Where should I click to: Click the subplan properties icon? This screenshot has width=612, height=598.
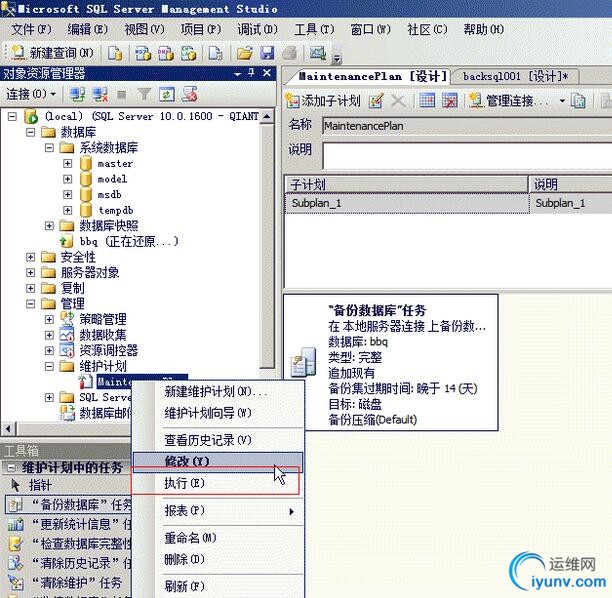(x=376, y=101)
